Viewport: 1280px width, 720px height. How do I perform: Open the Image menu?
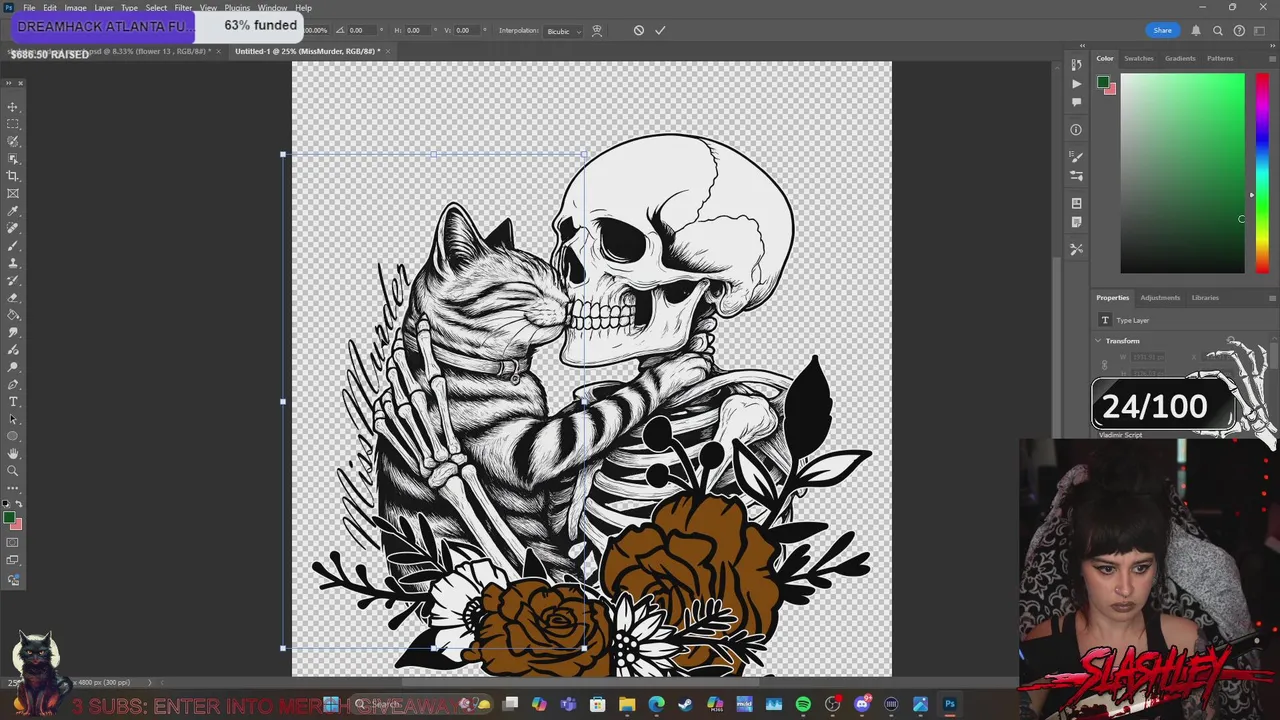pos(75,8)
